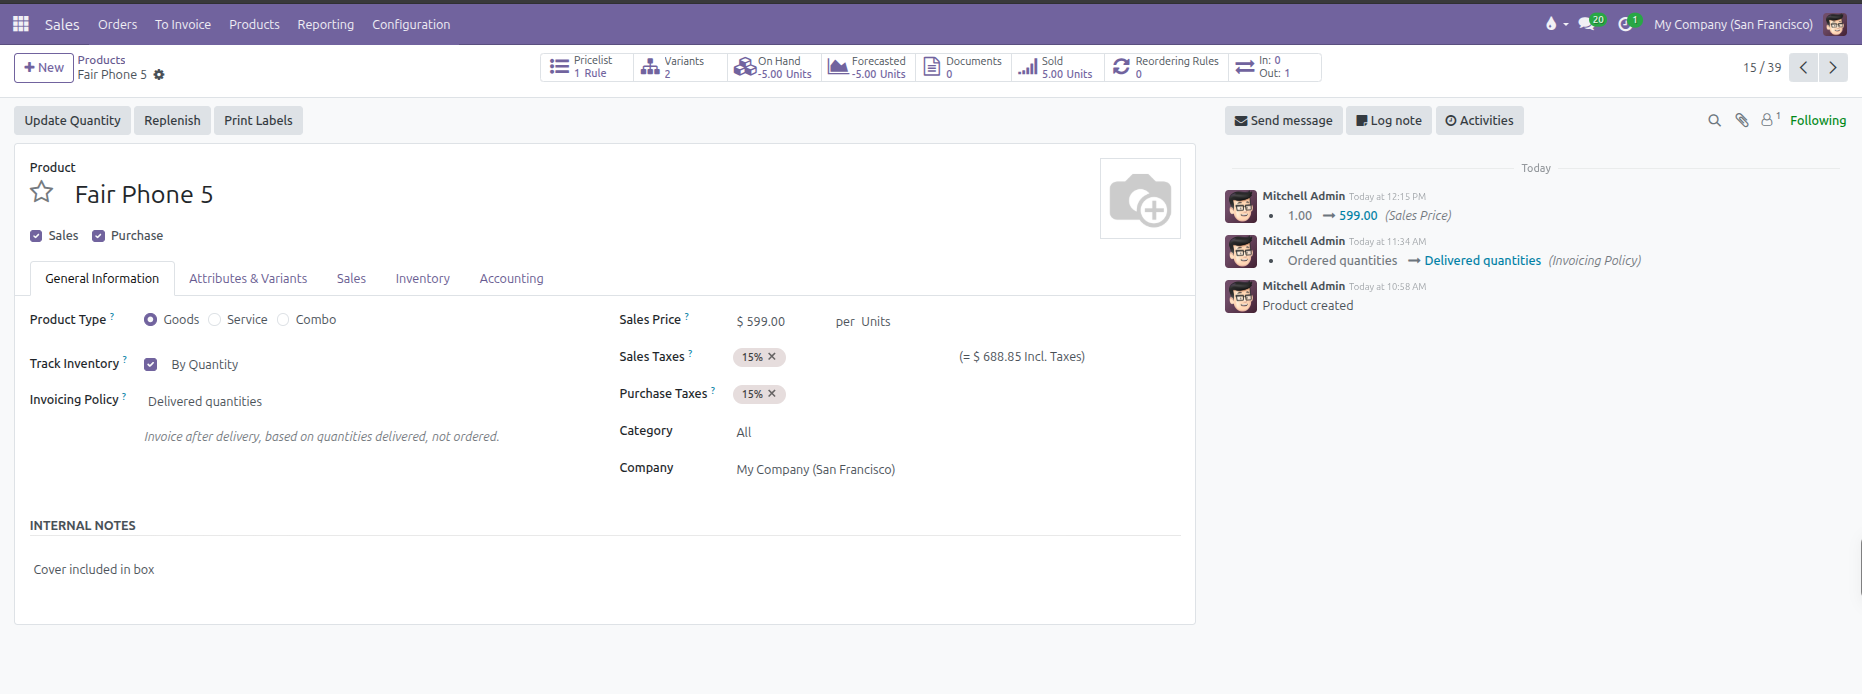This screenshot has height=694, width=1862.
Task: Click the Sales app title
Action: pos(62,24)
